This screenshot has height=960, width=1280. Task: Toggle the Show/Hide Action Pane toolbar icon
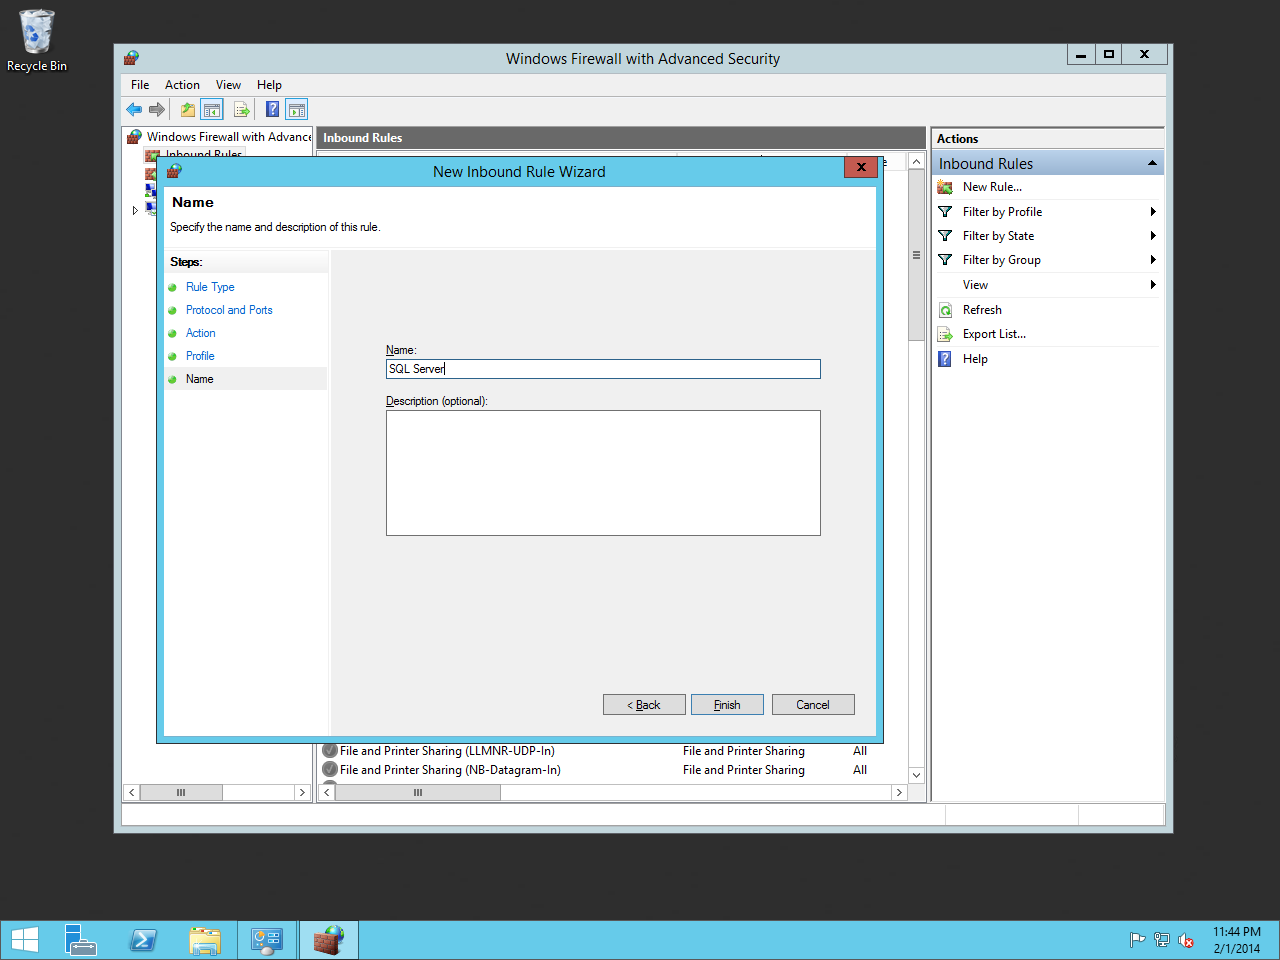297,110
